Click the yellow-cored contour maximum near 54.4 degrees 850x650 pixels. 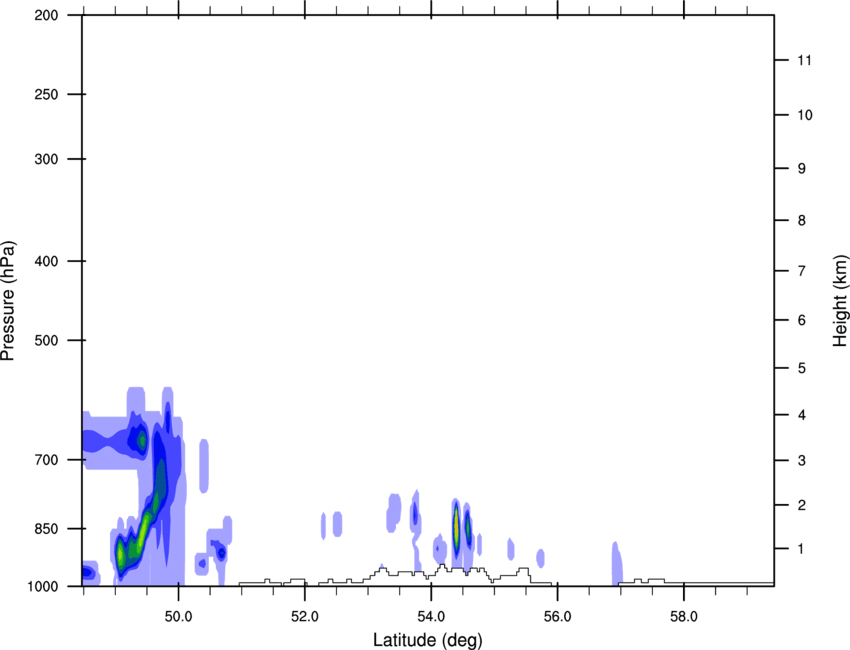coord(456,529)
